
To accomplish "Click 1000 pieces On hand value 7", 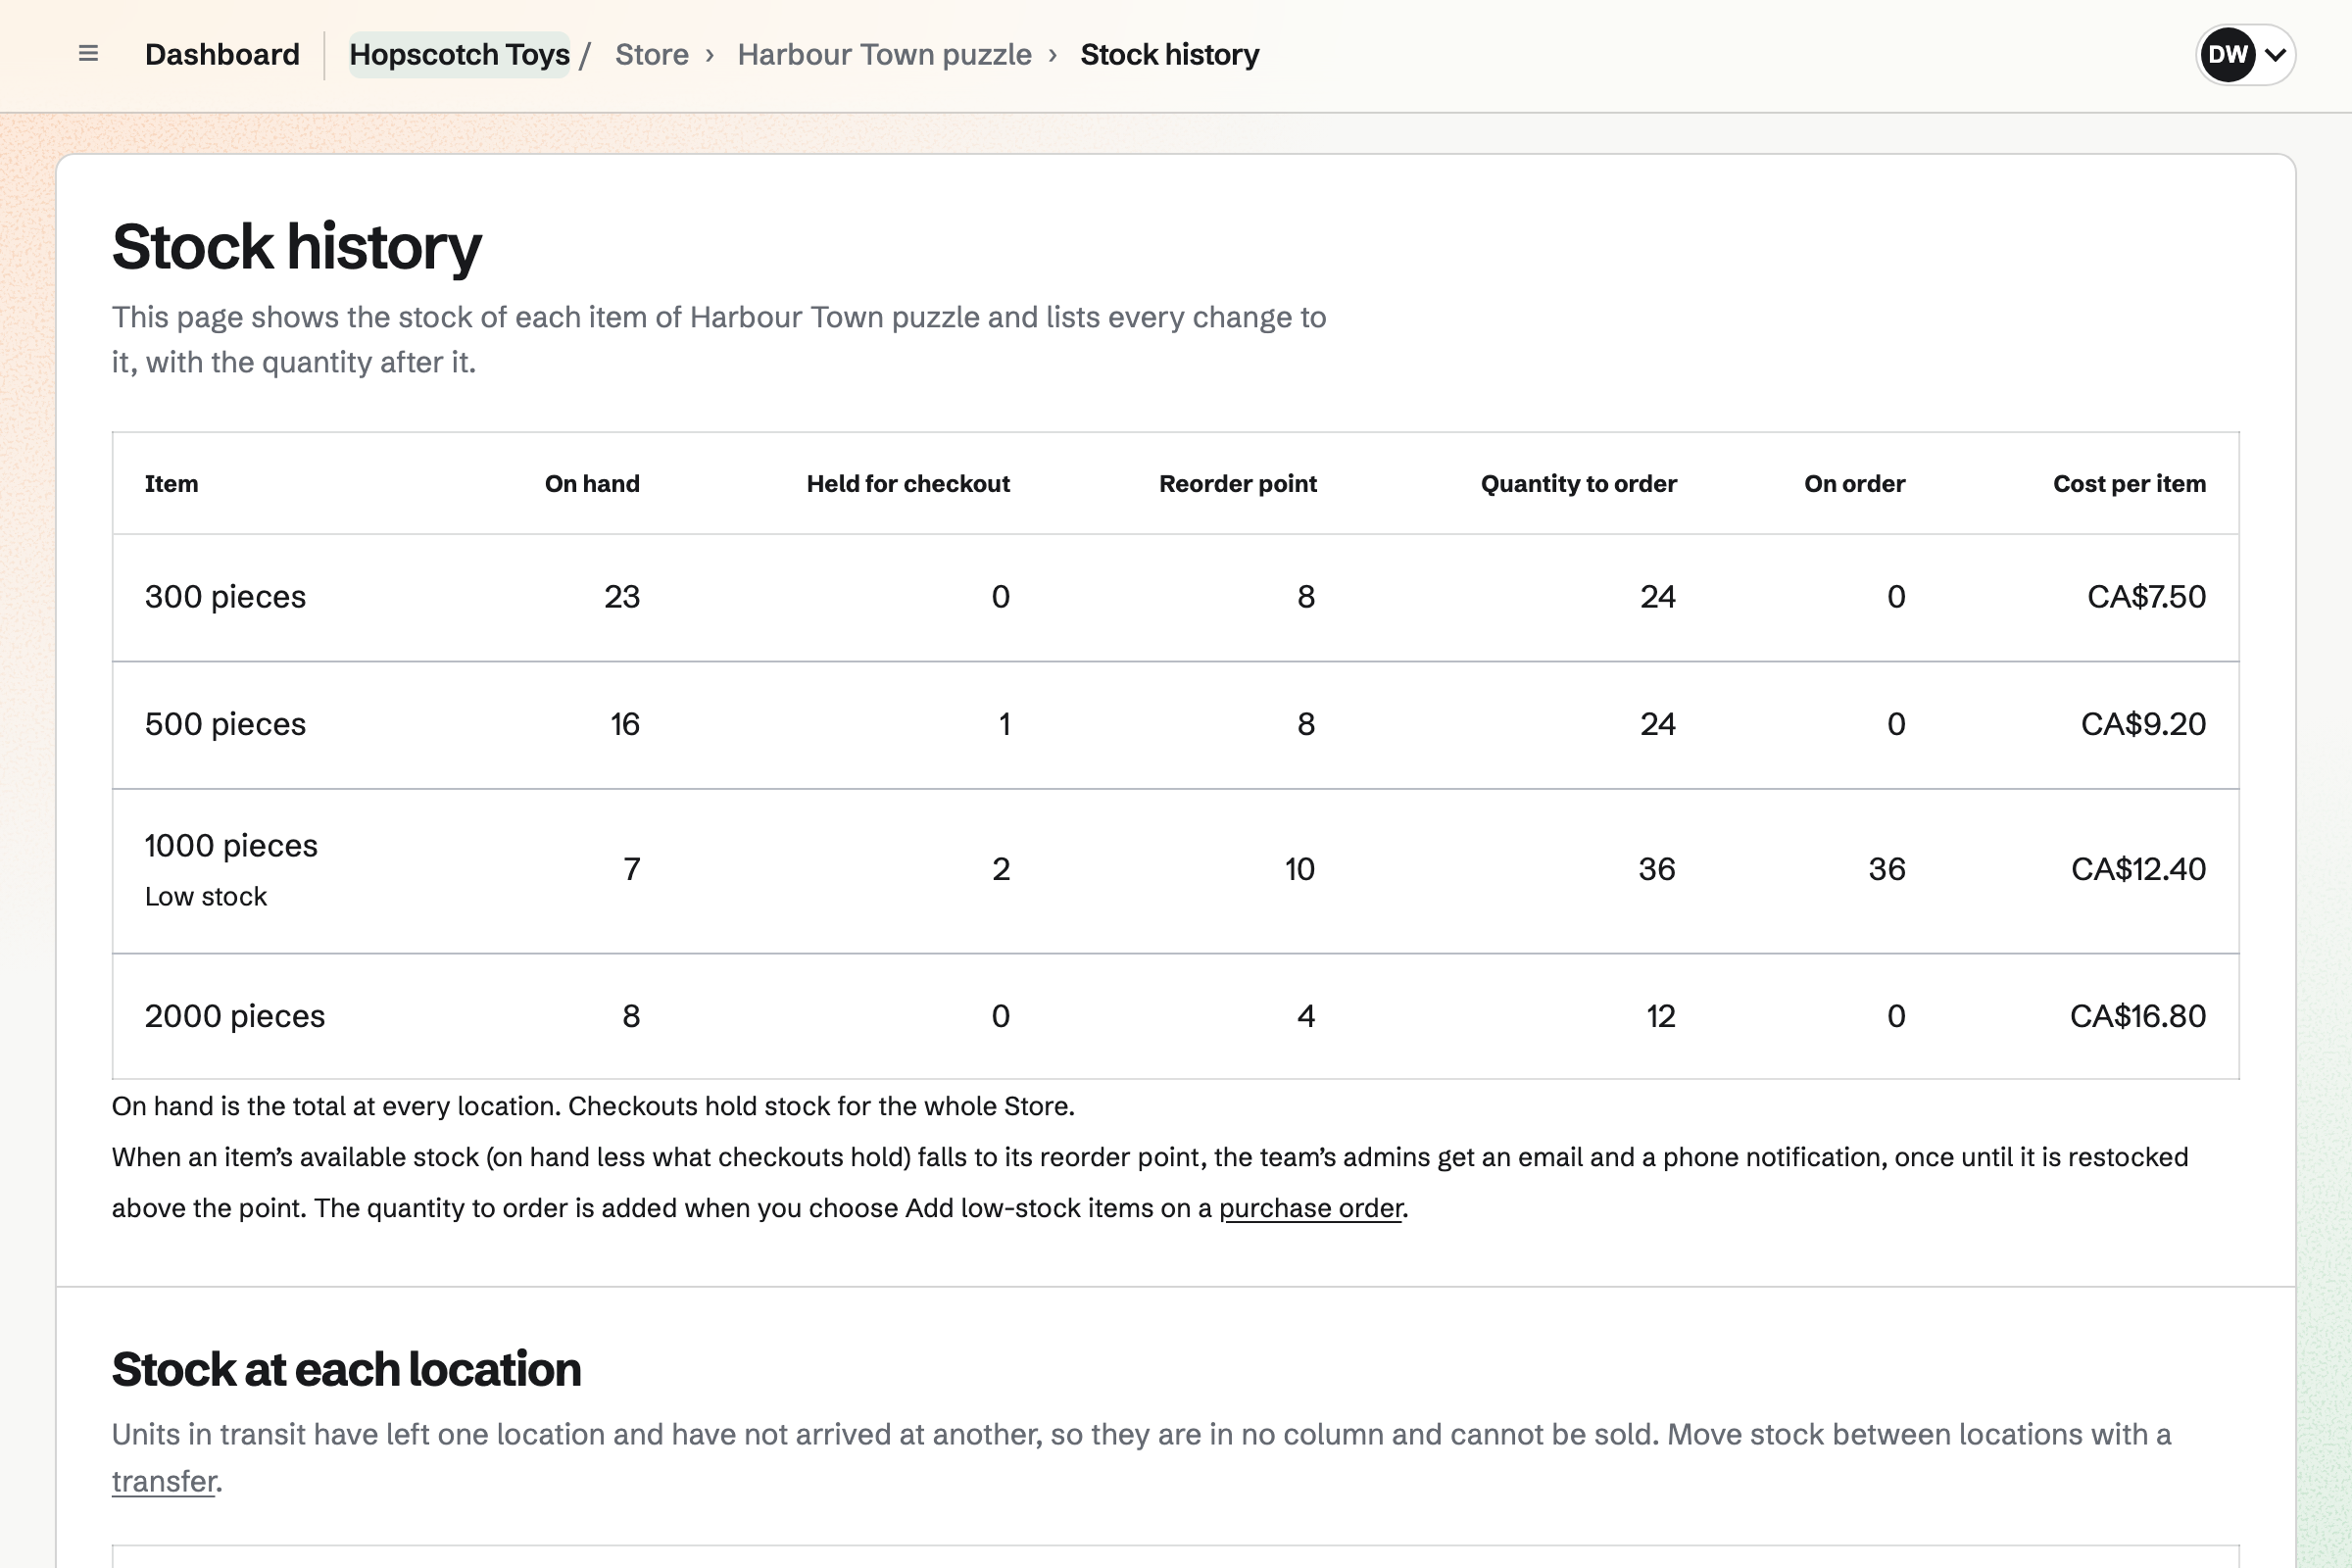I will [632, 869].
